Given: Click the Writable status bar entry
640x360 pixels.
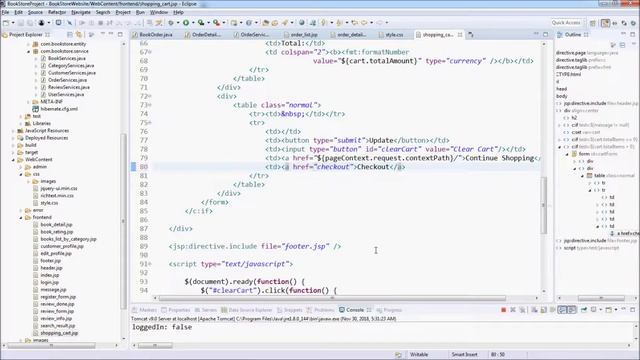Looking at the screenshot, I should coord(419,354).
